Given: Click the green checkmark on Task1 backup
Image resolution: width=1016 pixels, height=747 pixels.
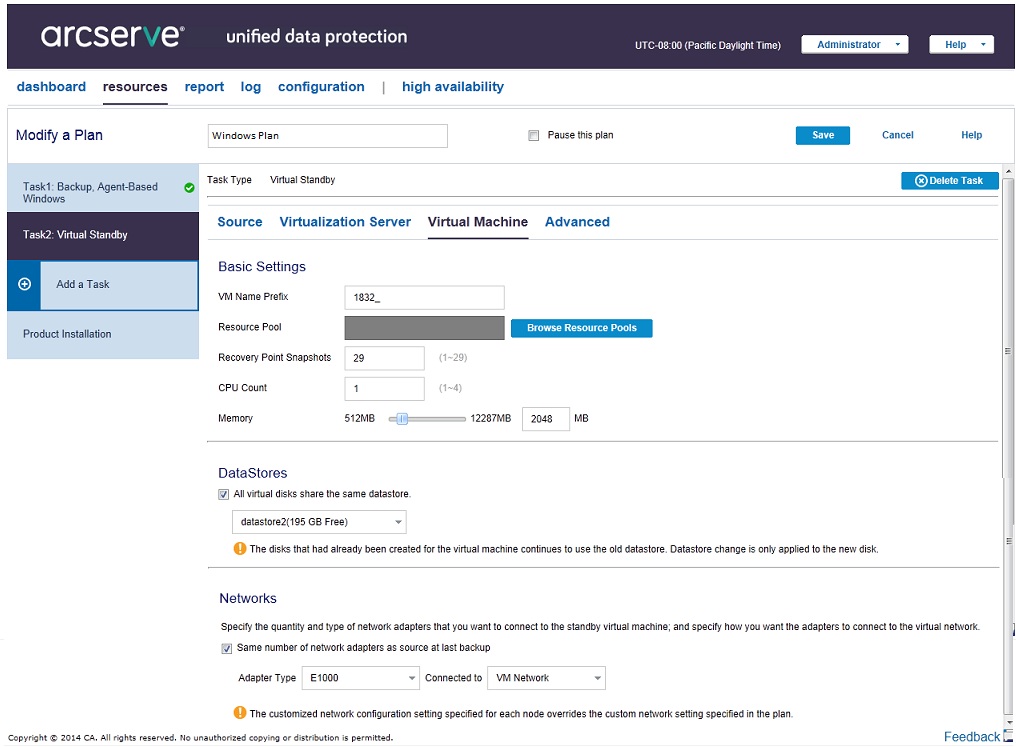Looking at the screenshot, I should tap(189, 187).
